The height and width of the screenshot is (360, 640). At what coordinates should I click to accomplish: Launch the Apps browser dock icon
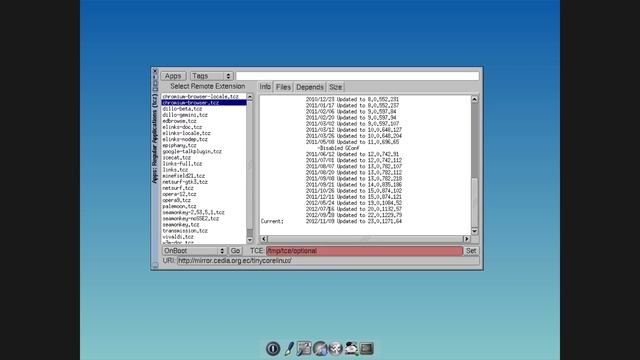[x=320, y=348]
